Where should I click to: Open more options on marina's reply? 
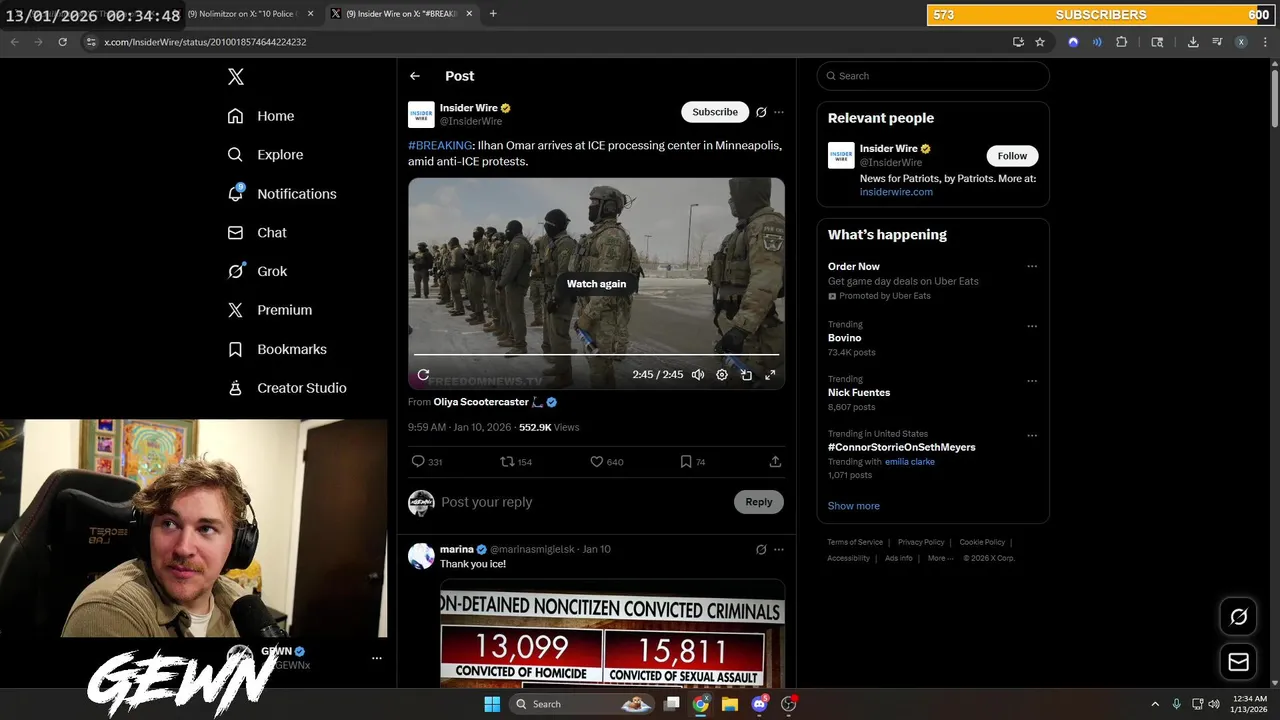pyautogui.click(x=779, y=549)
